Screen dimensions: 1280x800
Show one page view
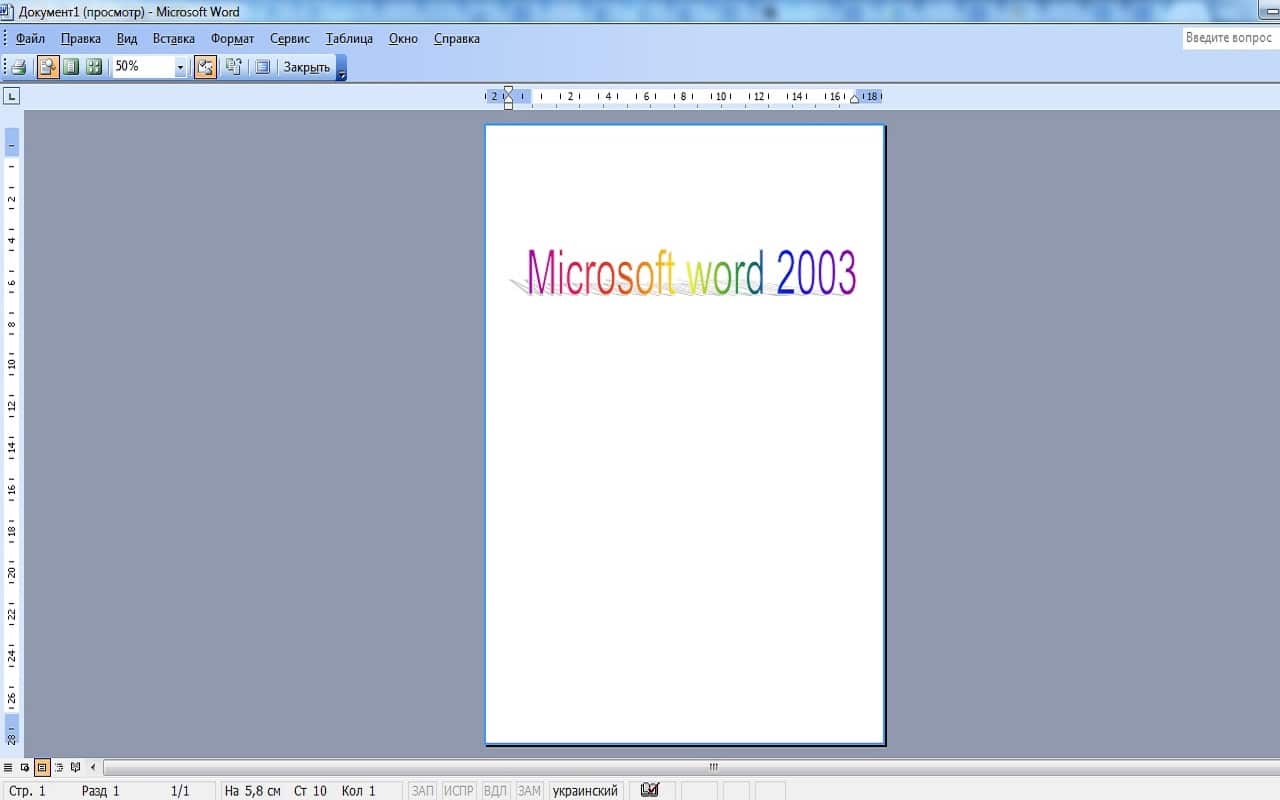tap(70, 66)
